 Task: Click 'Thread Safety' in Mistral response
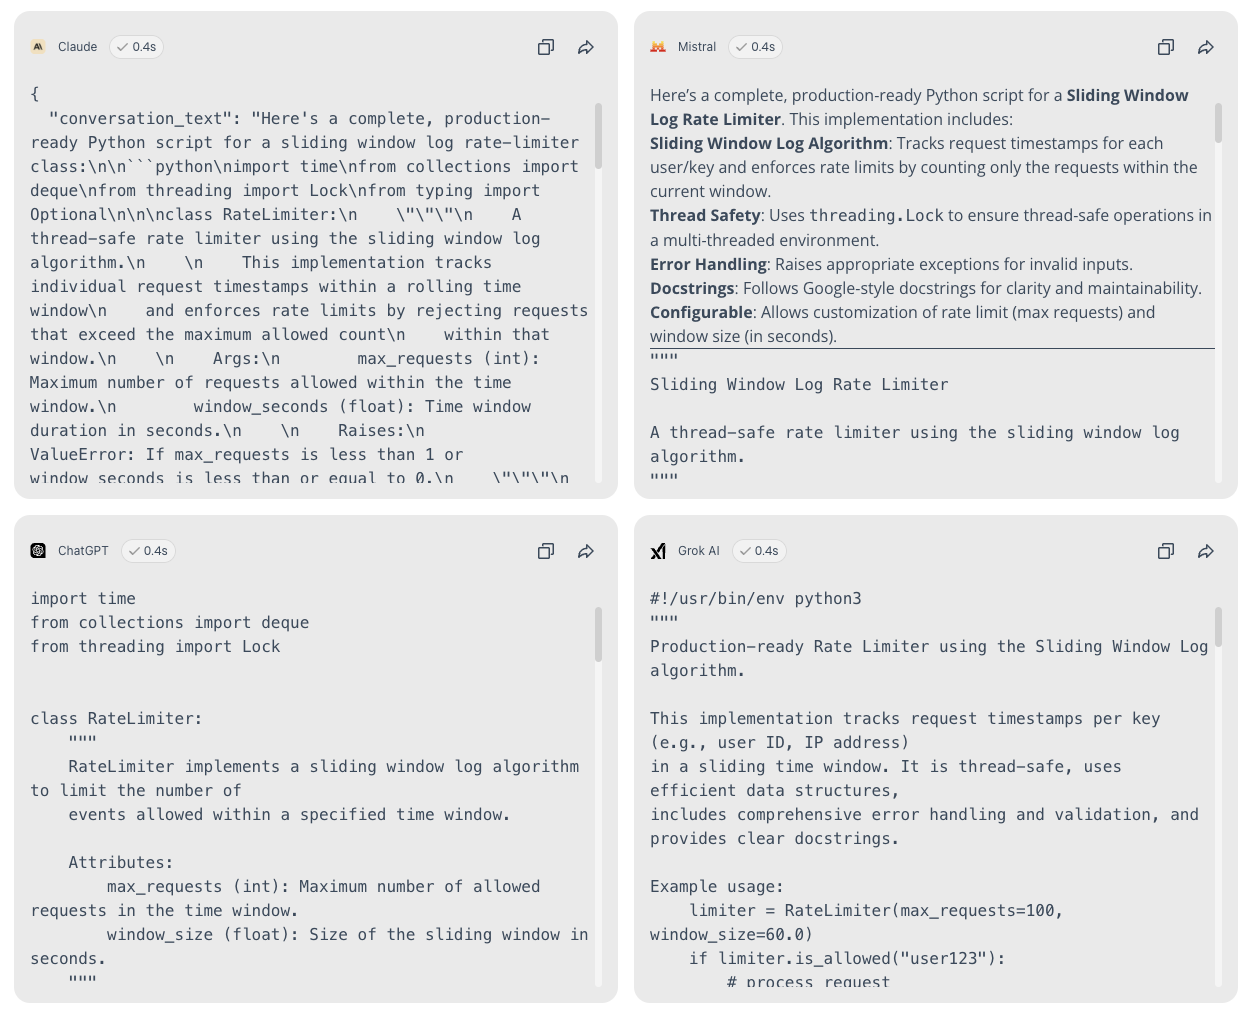pyautogui.click(x=705, y=215)
